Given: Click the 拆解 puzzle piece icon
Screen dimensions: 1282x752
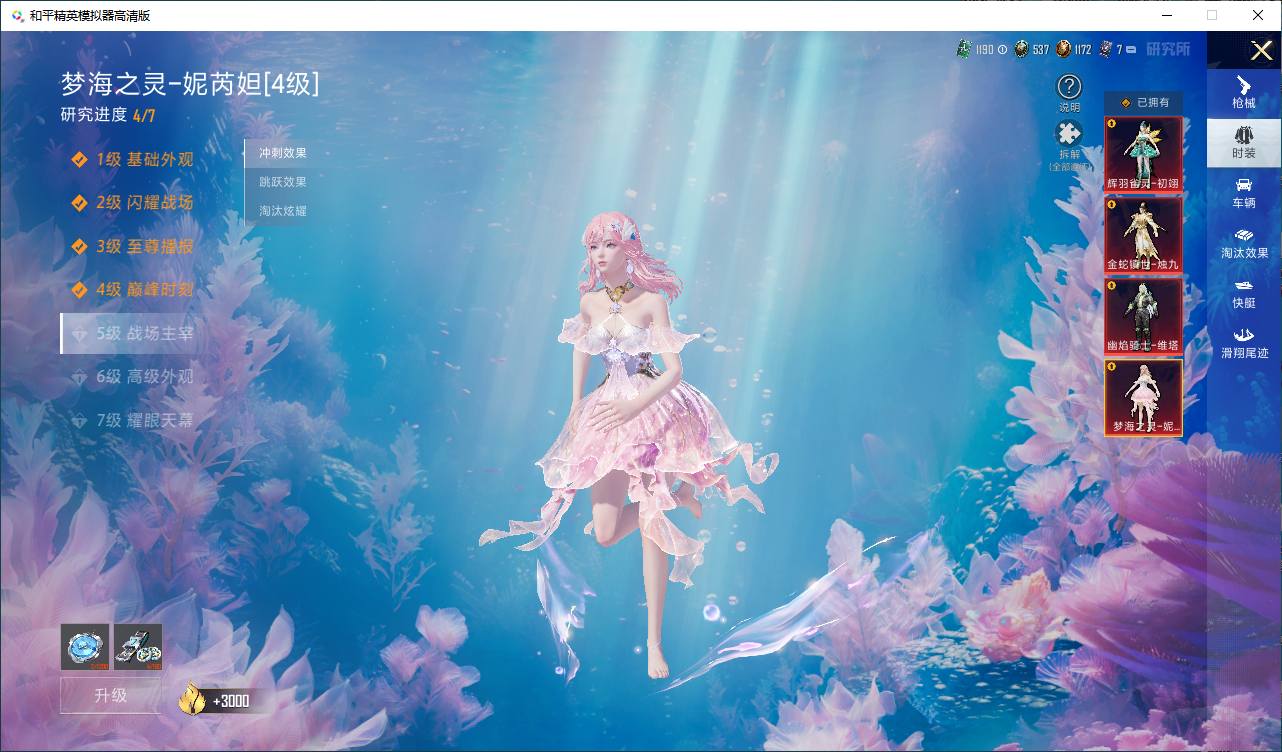Looking at the screenshot, I should pyautogui.click(x=1069, y=134).
